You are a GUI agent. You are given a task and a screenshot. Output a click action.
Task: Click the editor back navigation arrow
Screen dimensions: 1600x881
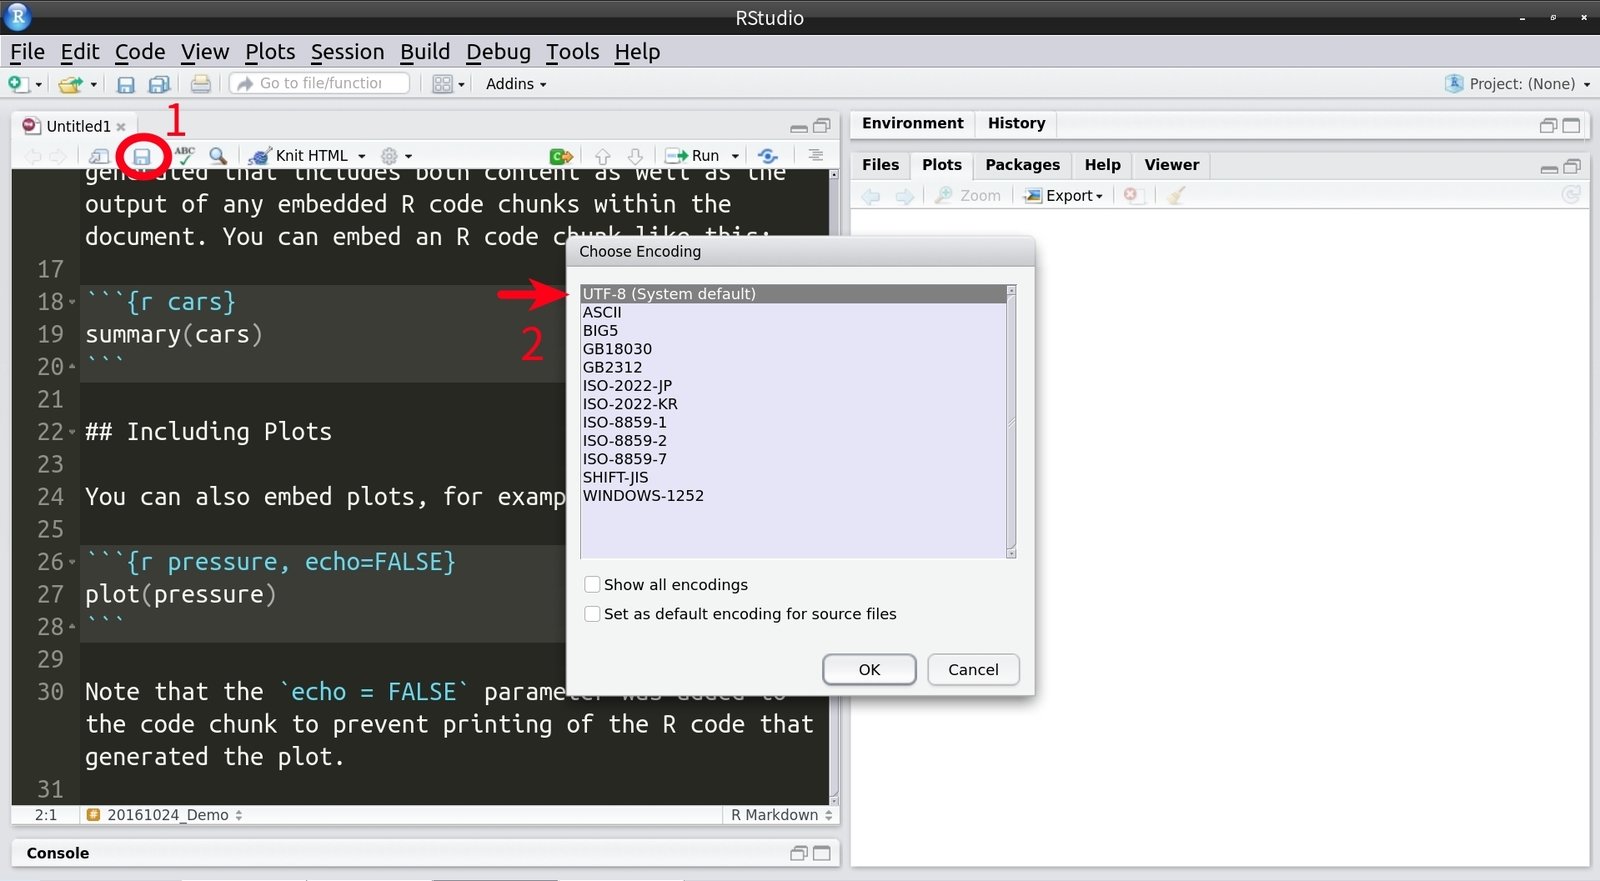point(33,156)
